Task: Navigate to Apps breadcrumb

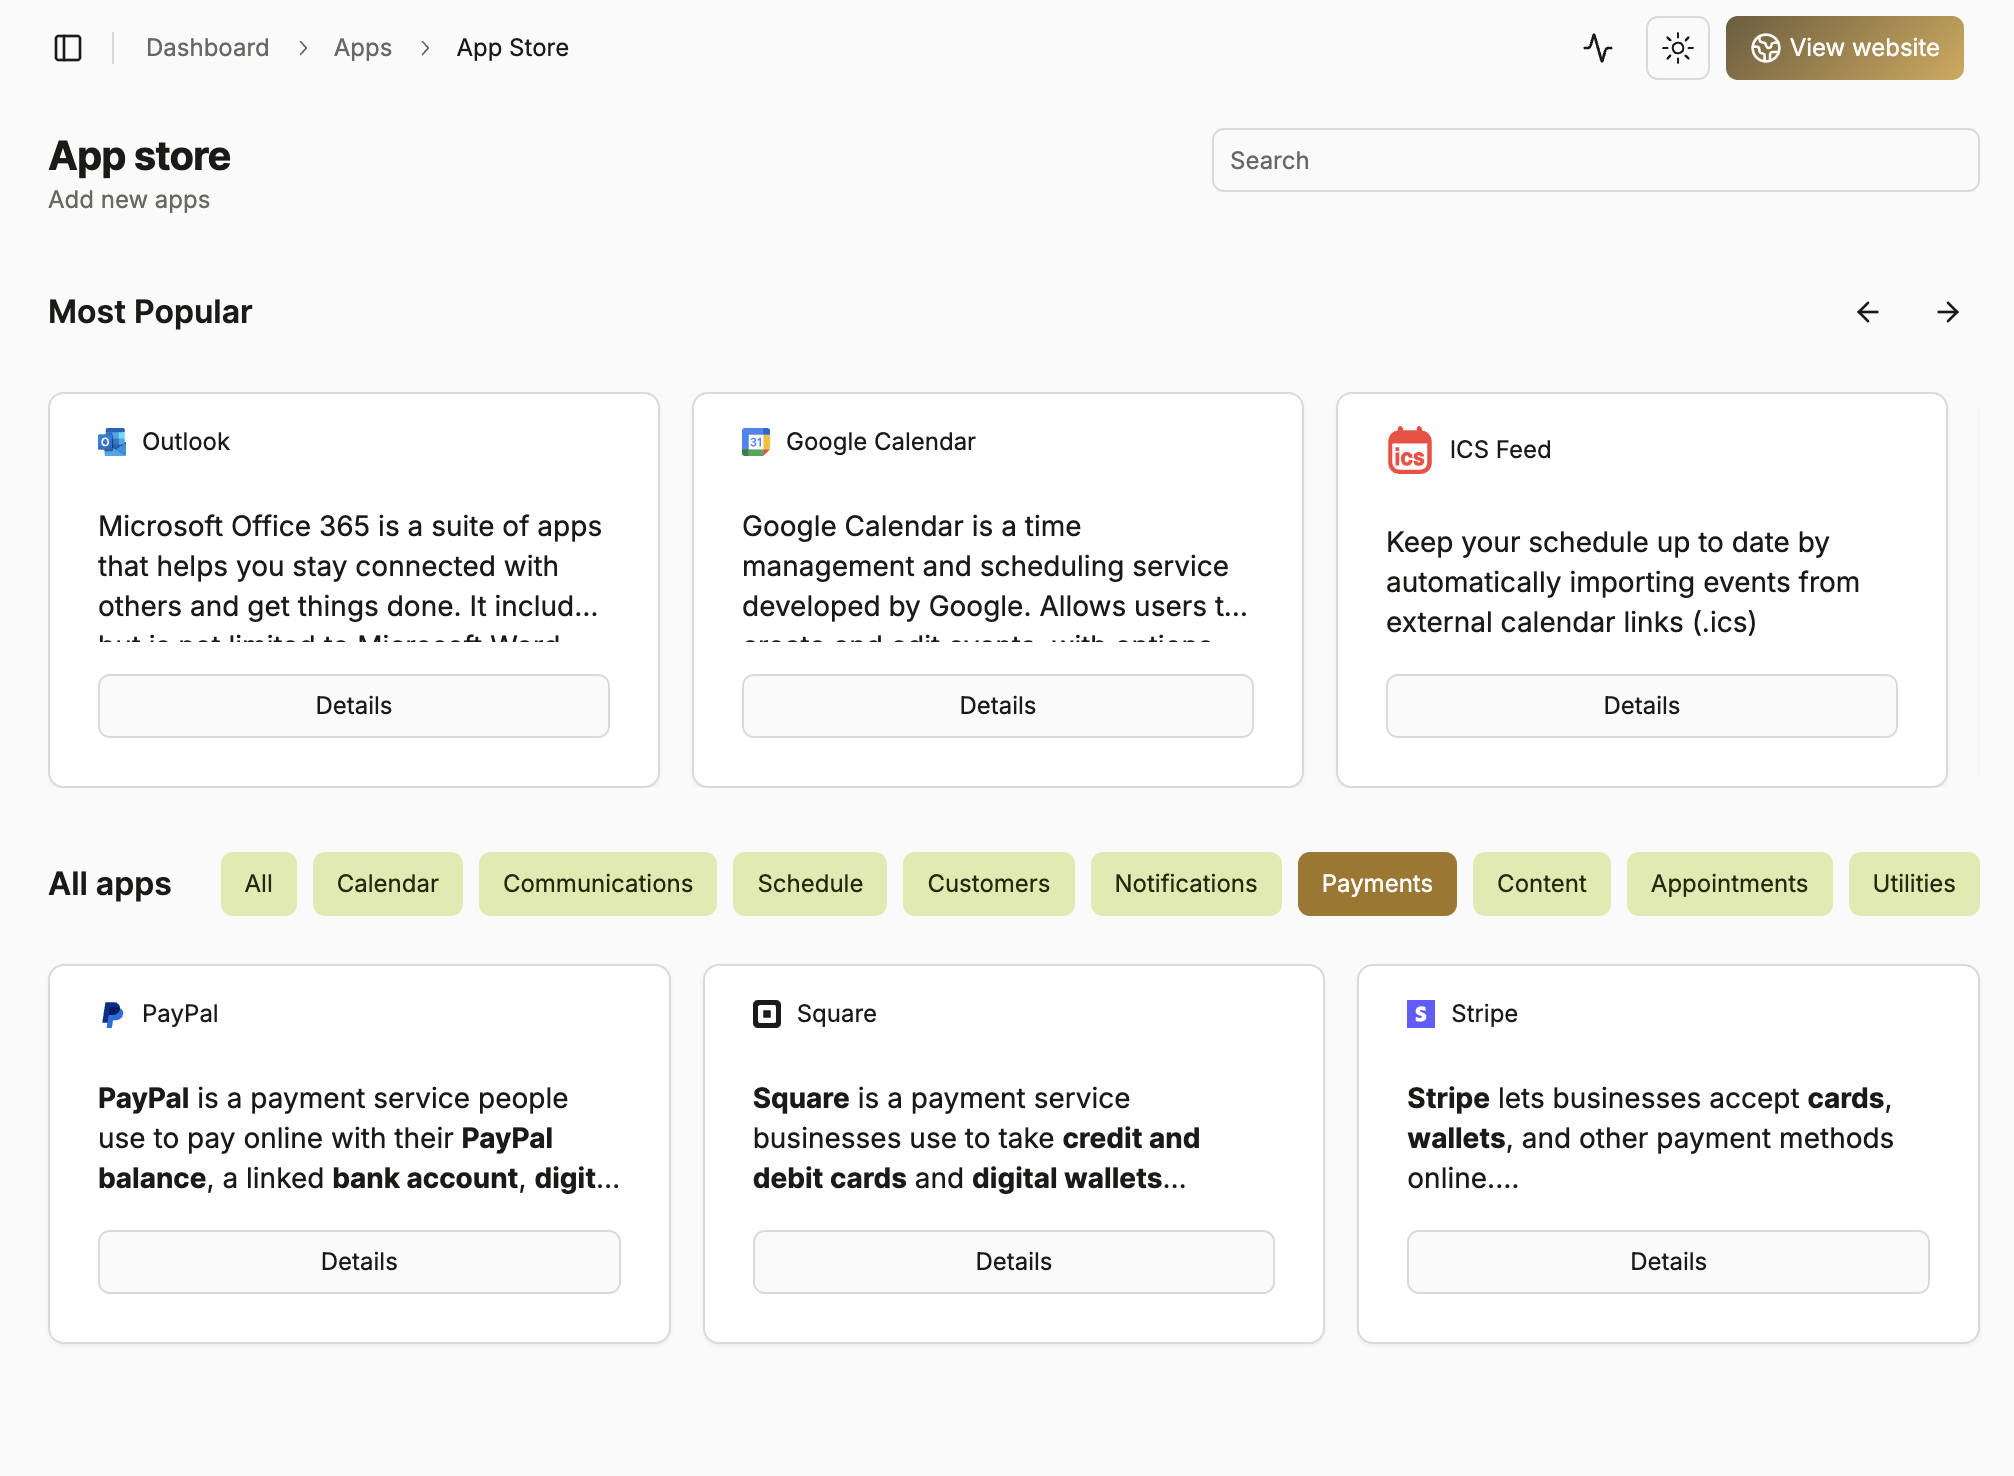Action: (x=363, y=48)
